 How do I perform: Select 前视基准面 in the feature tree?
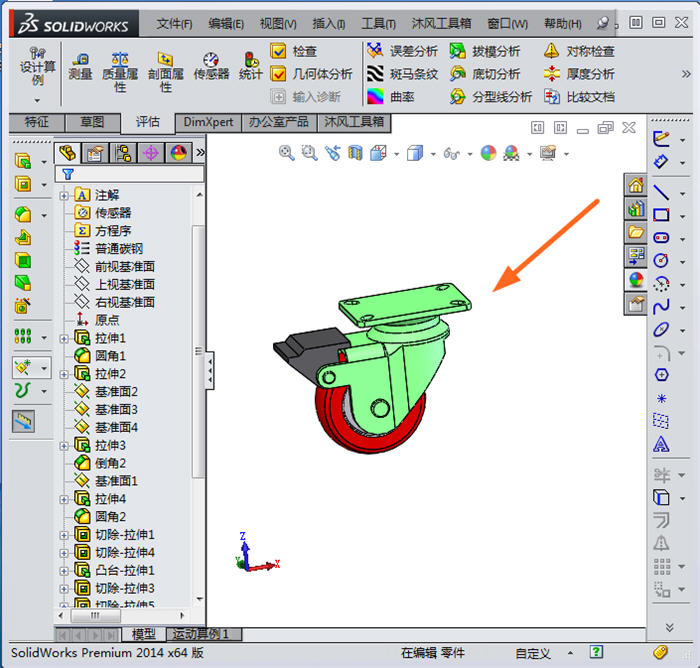pyautogui.click(x=124, y=266)
